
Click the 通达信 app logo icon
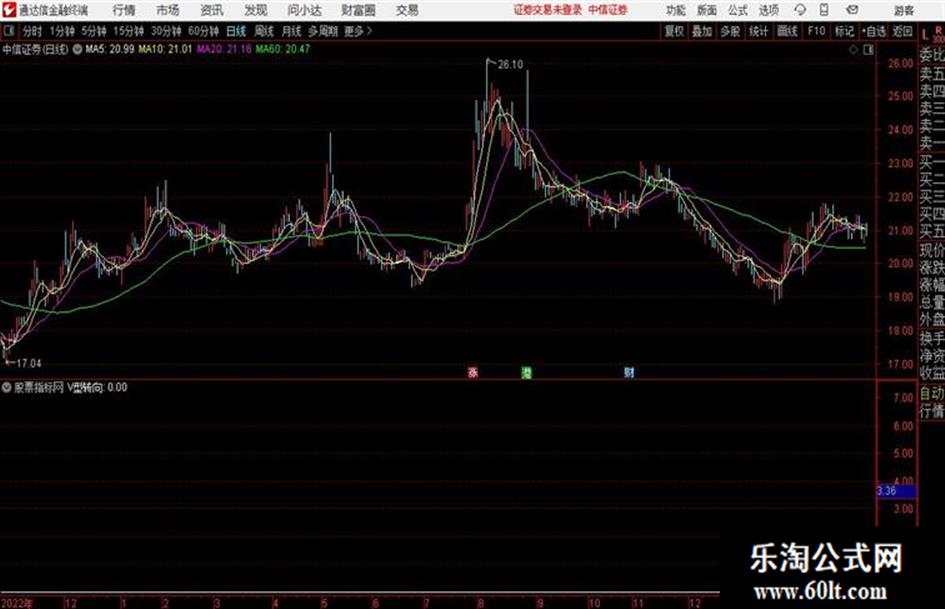8,10
